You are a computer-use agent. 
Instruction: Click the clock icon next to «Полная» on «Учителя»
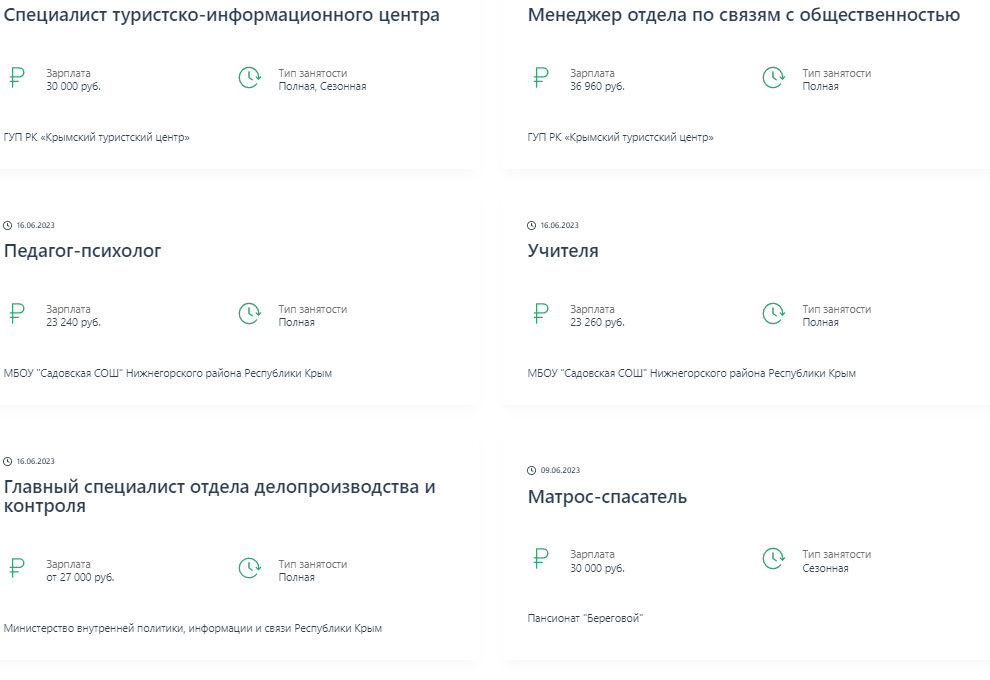click(771, 315)
